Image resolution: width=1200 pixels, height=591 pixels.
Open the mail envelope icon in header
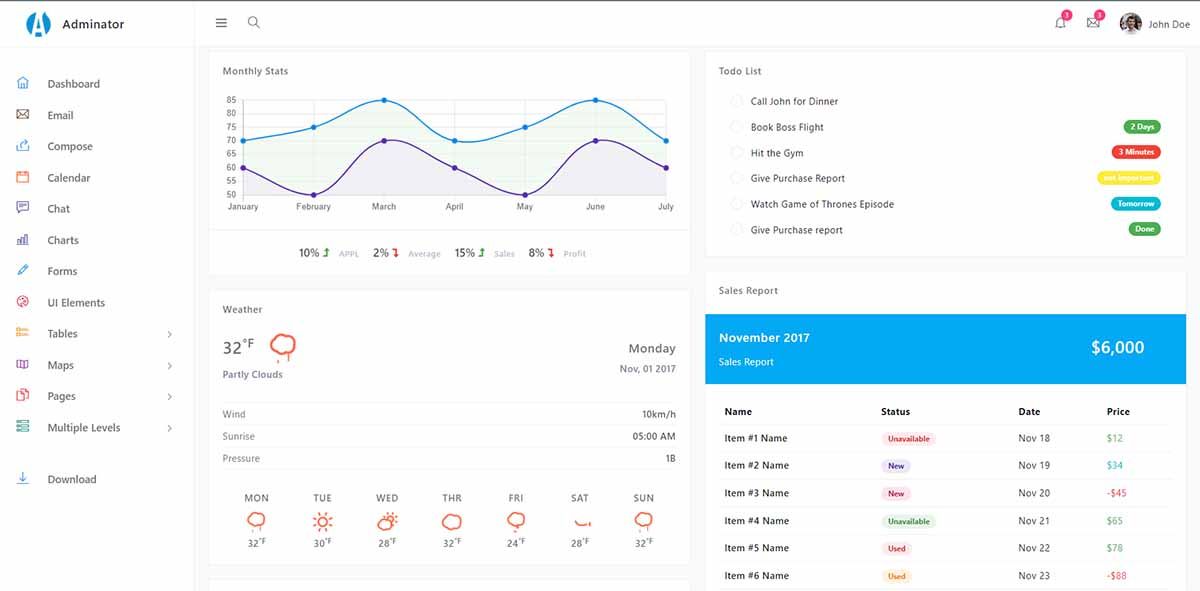[1093, 23]
